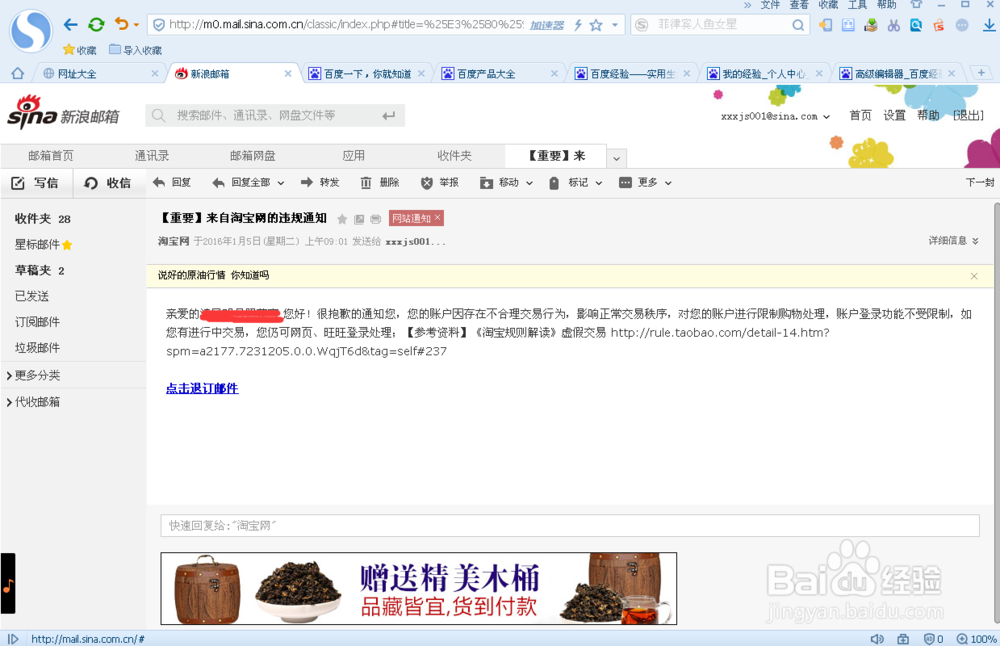
Task: Switch to the 应用 tab
Action: (x=353, y=156)
